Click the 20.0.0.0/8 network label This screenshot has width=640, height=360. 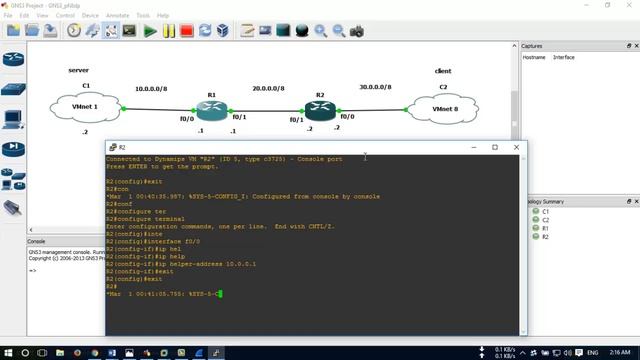[x=268, y=88]
